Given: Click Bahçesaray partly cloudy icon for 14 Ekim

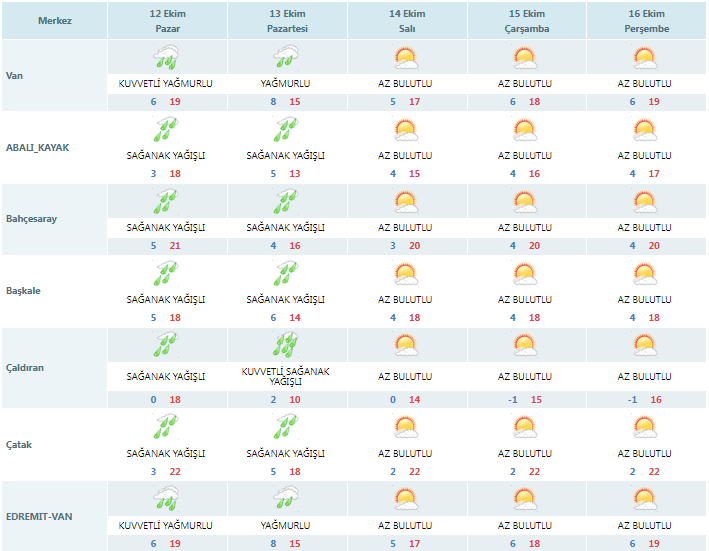Looking at the screenshot, I should (405, 202).
